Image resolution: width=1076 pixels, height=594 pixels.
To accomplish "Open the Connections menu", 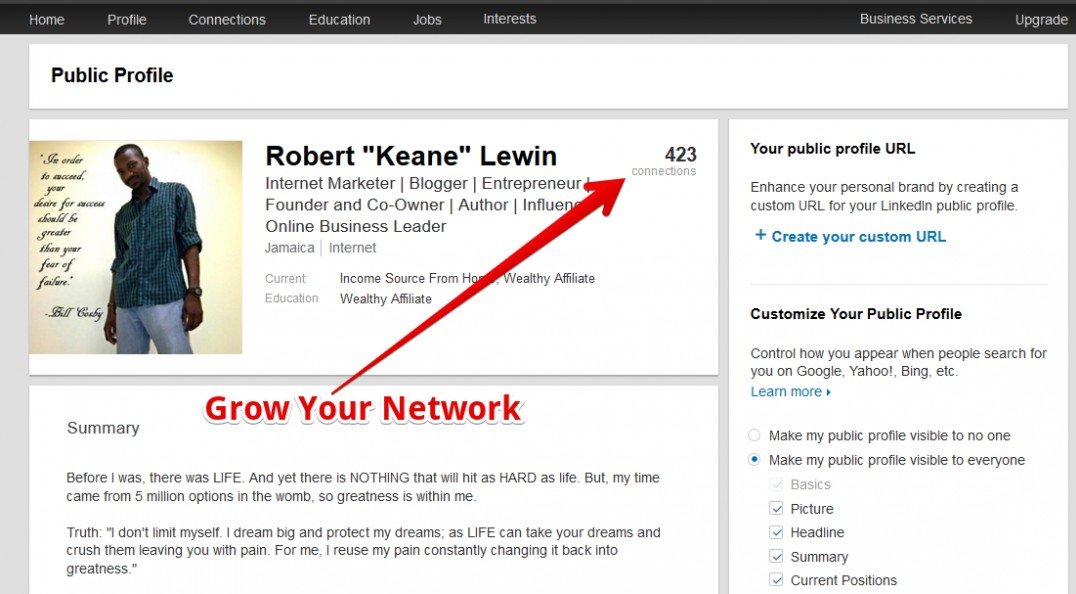I will tap(226, 20).
